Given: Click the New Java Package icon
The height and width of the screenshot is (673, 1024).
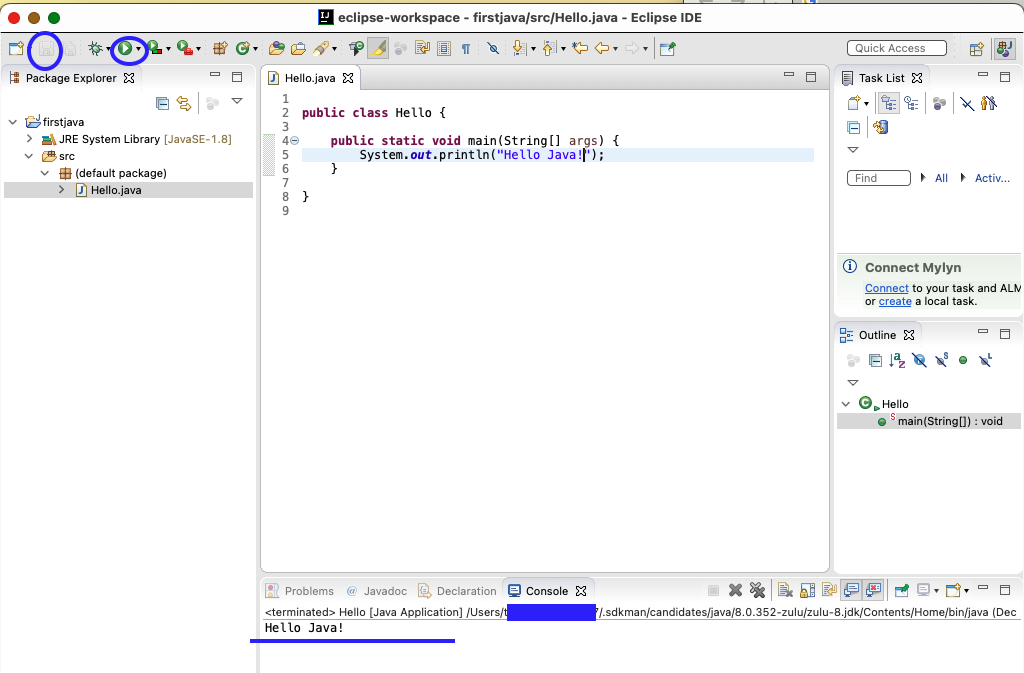Looking at the screenshot, I should (220, 48).
